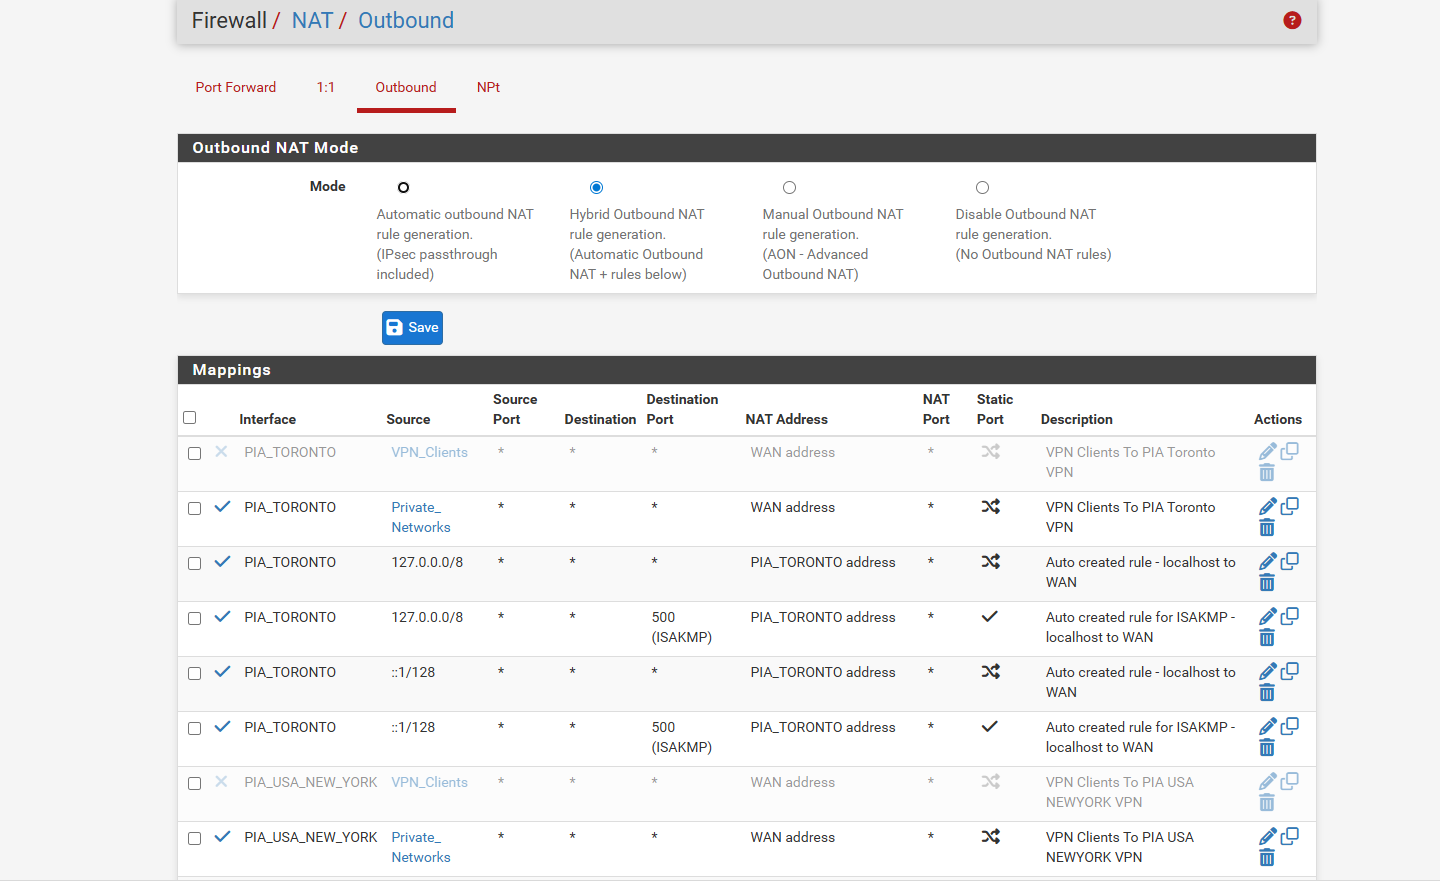1440x881 pixels.
Task: Choose Manual Outbound NAT rule generation
Action: [789, 188]
